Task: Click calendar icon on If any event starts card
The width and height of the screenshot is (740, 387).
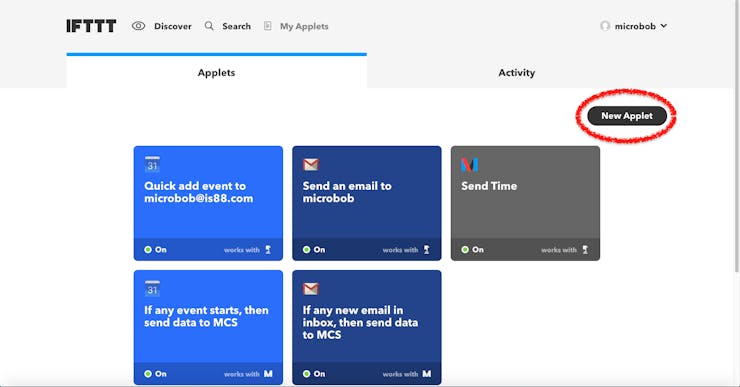Action: point(152,288)
